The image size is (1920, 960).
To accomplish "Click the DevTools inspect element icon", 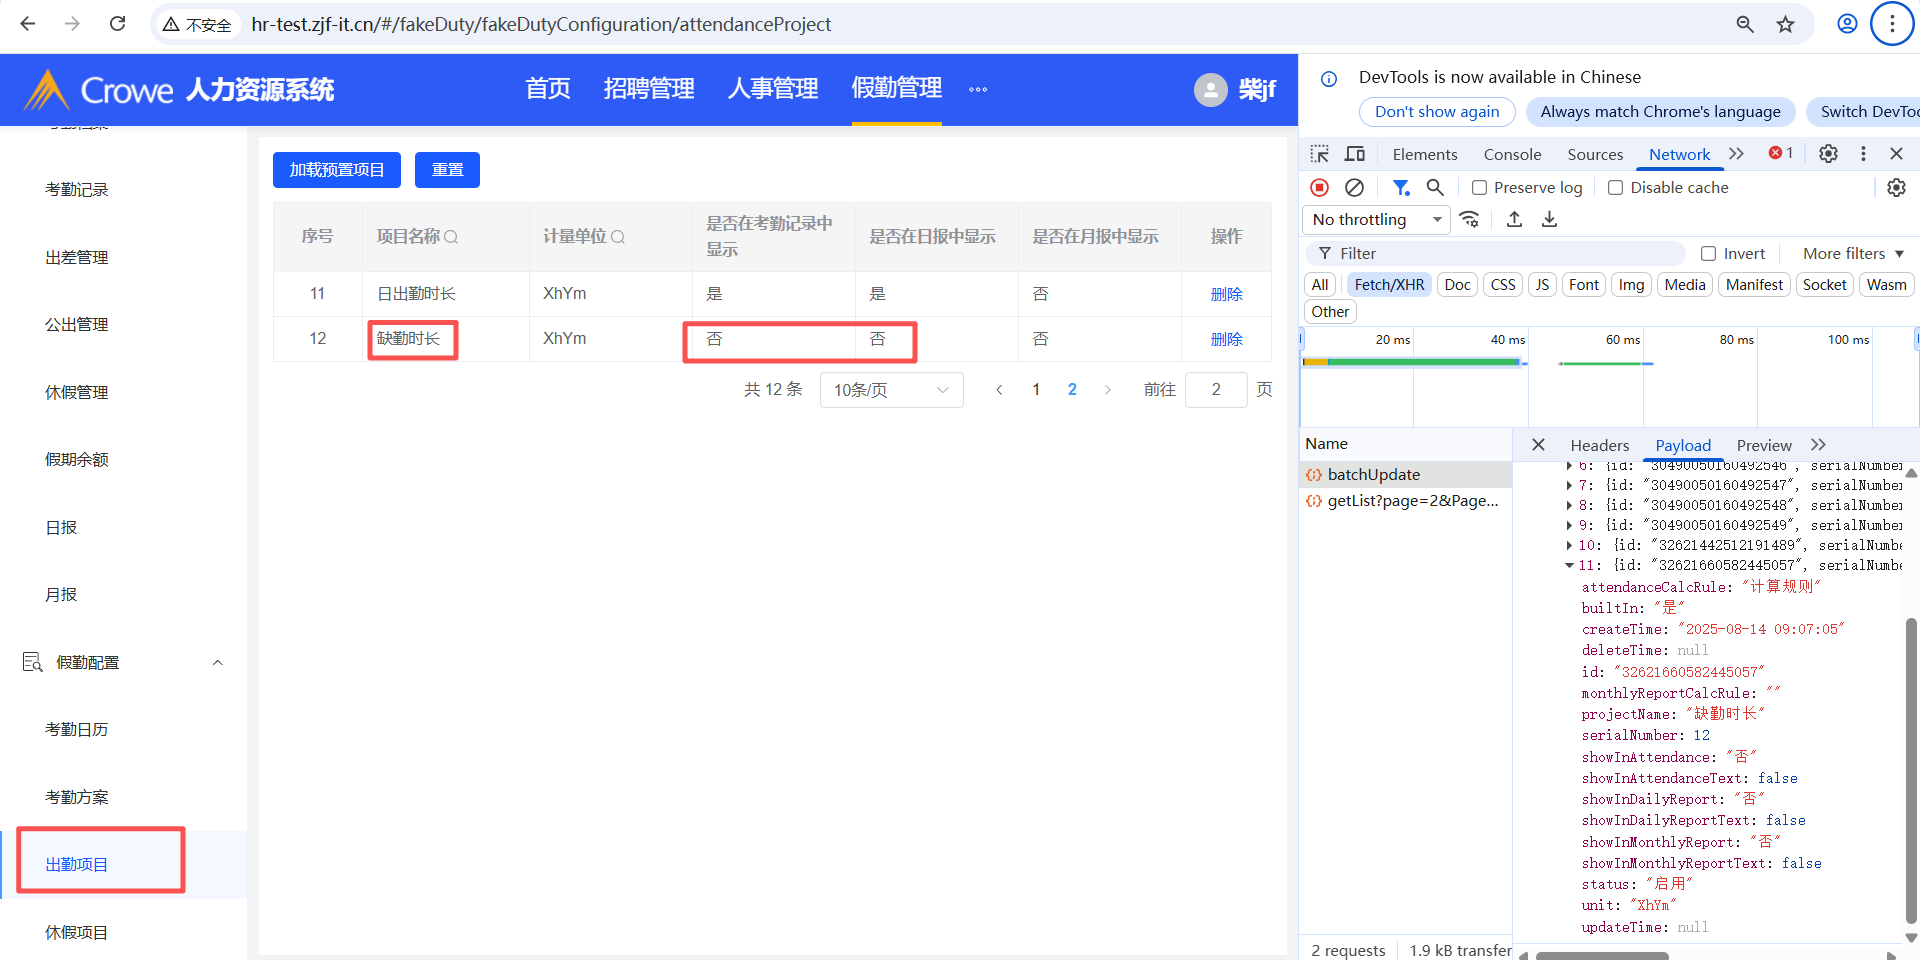I will [x=1320, y=154].
